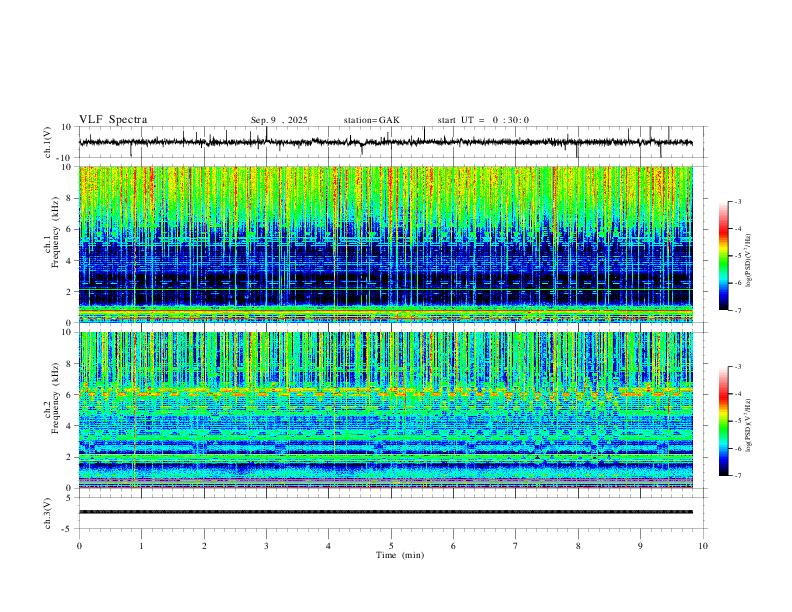The height and width of the screenshot is (612, 792).
Task: Click the station=GAK label
Action: (371, 120)
